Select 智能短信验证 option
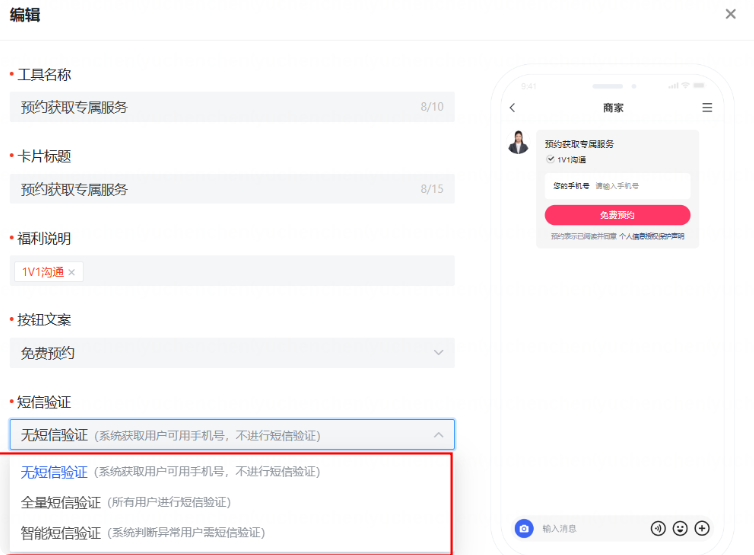 click(231, 533)
